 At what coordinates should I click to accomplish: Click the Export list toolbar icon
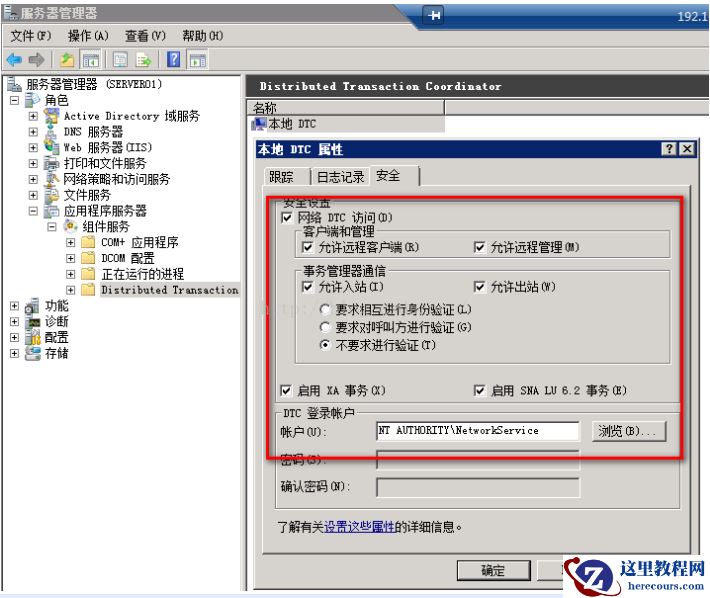pyautogui.click(x=144, y=59)
